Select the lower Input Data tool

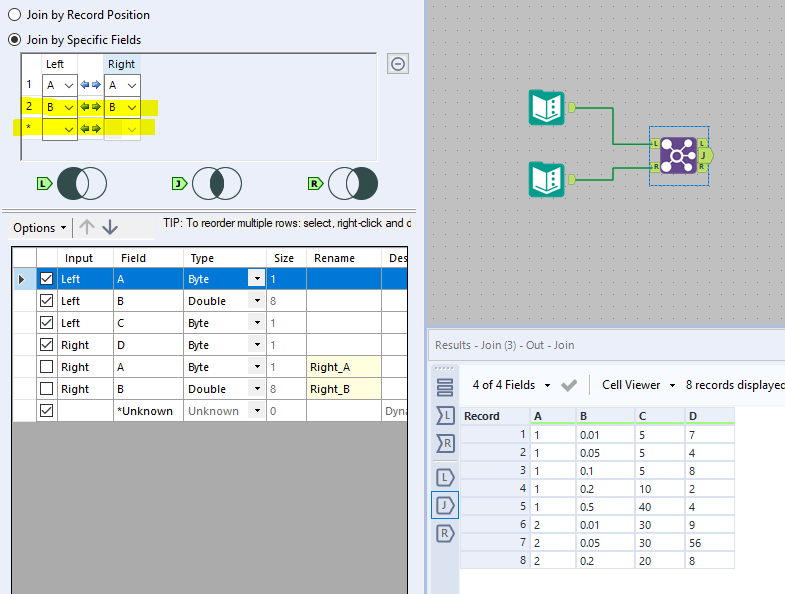[546, 180]
